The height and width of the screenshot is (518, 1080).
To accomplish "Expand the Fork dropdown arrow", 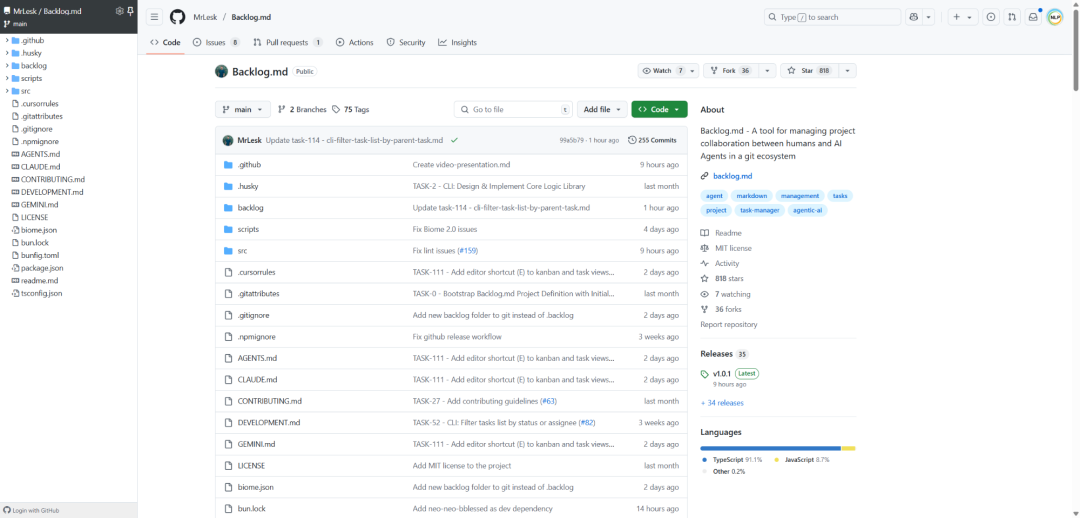I will pos(766,70).
